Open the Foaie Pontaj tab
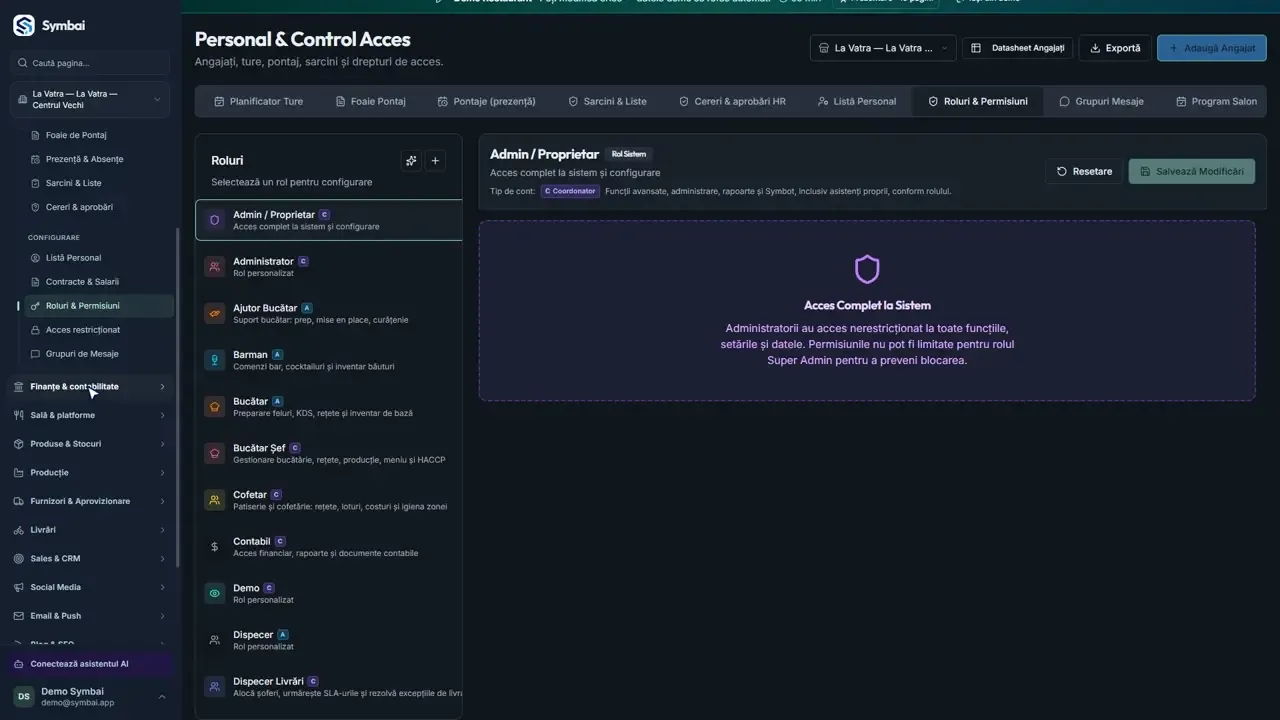This screenshot has height=720, width=1280. (x=371, y=101)
